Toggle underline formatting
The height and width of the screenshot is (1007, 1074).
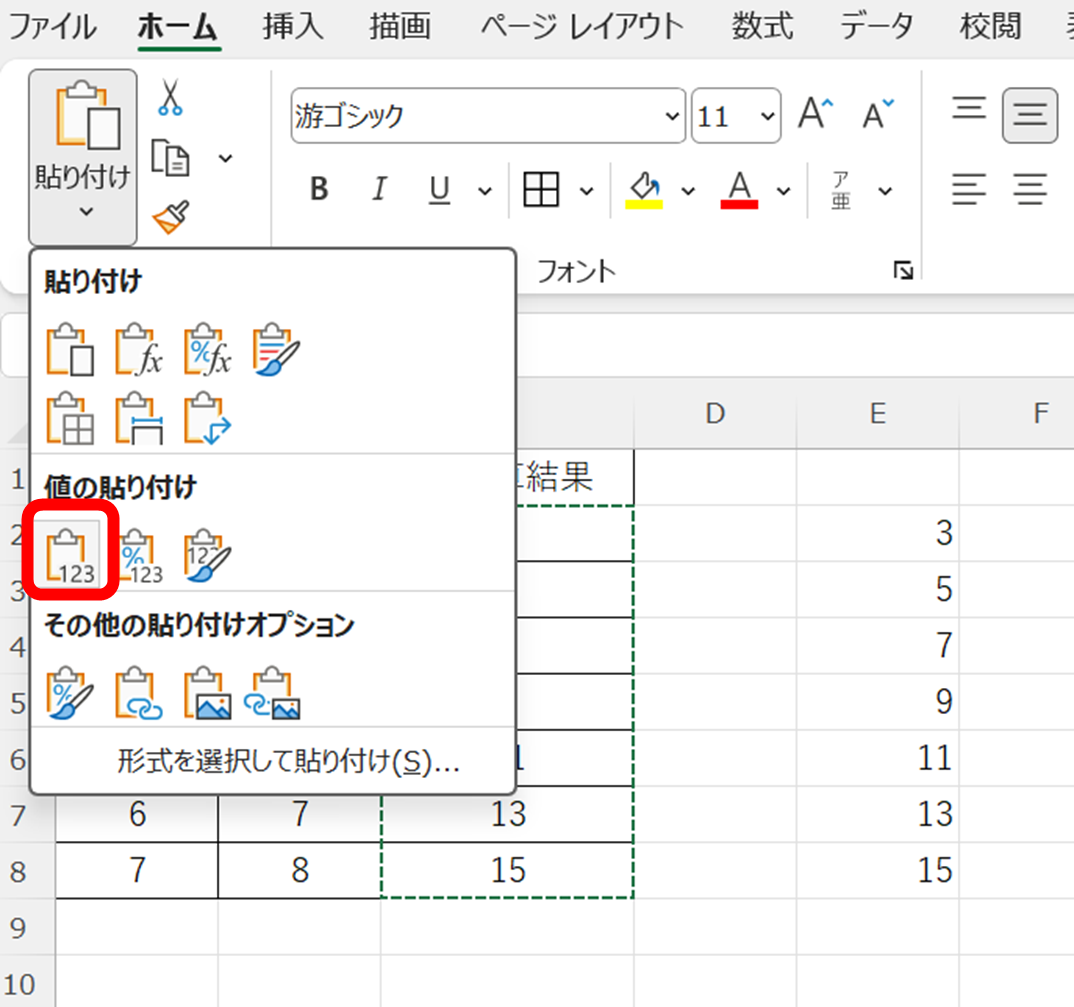tap(439, 189)
